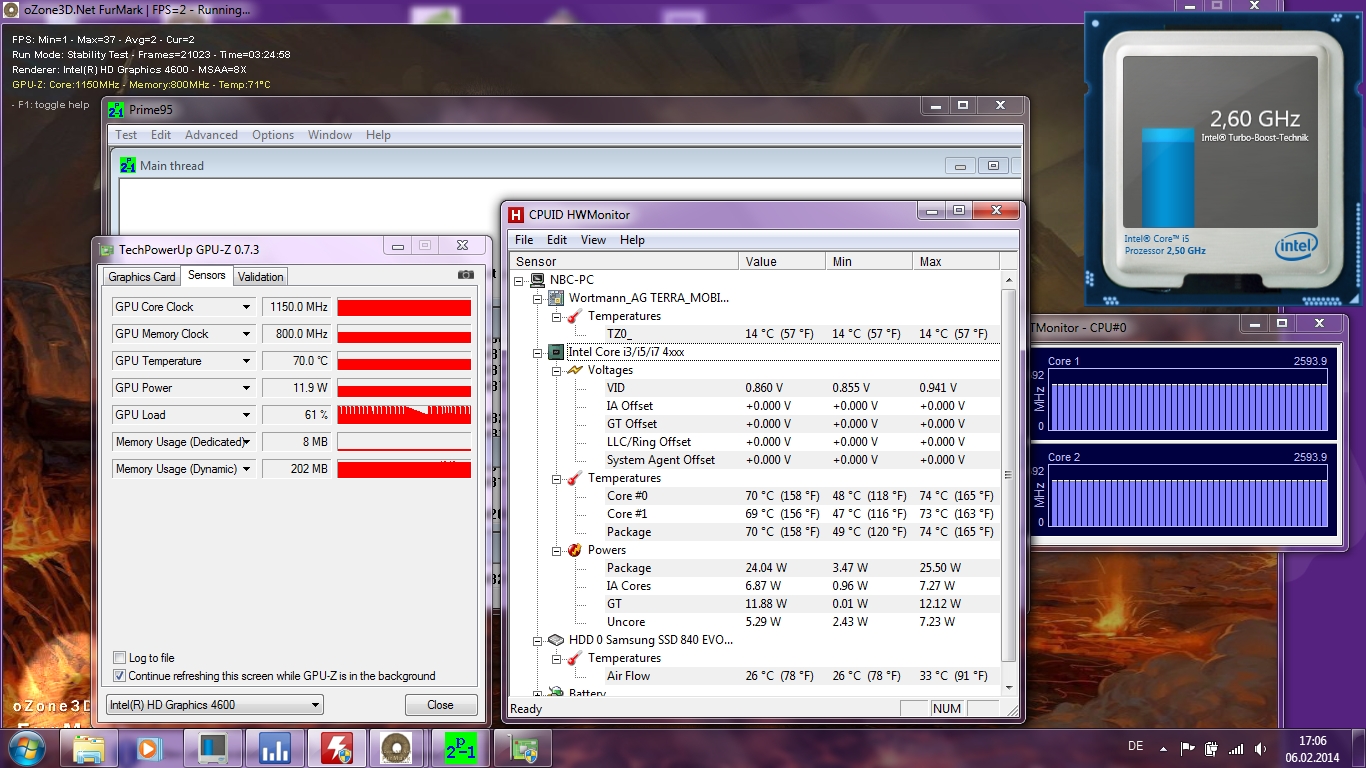Switch to the Validation tab in GPU-Z
The height and width of the screenshot is (768, 1366).
[x=261, y=277]
